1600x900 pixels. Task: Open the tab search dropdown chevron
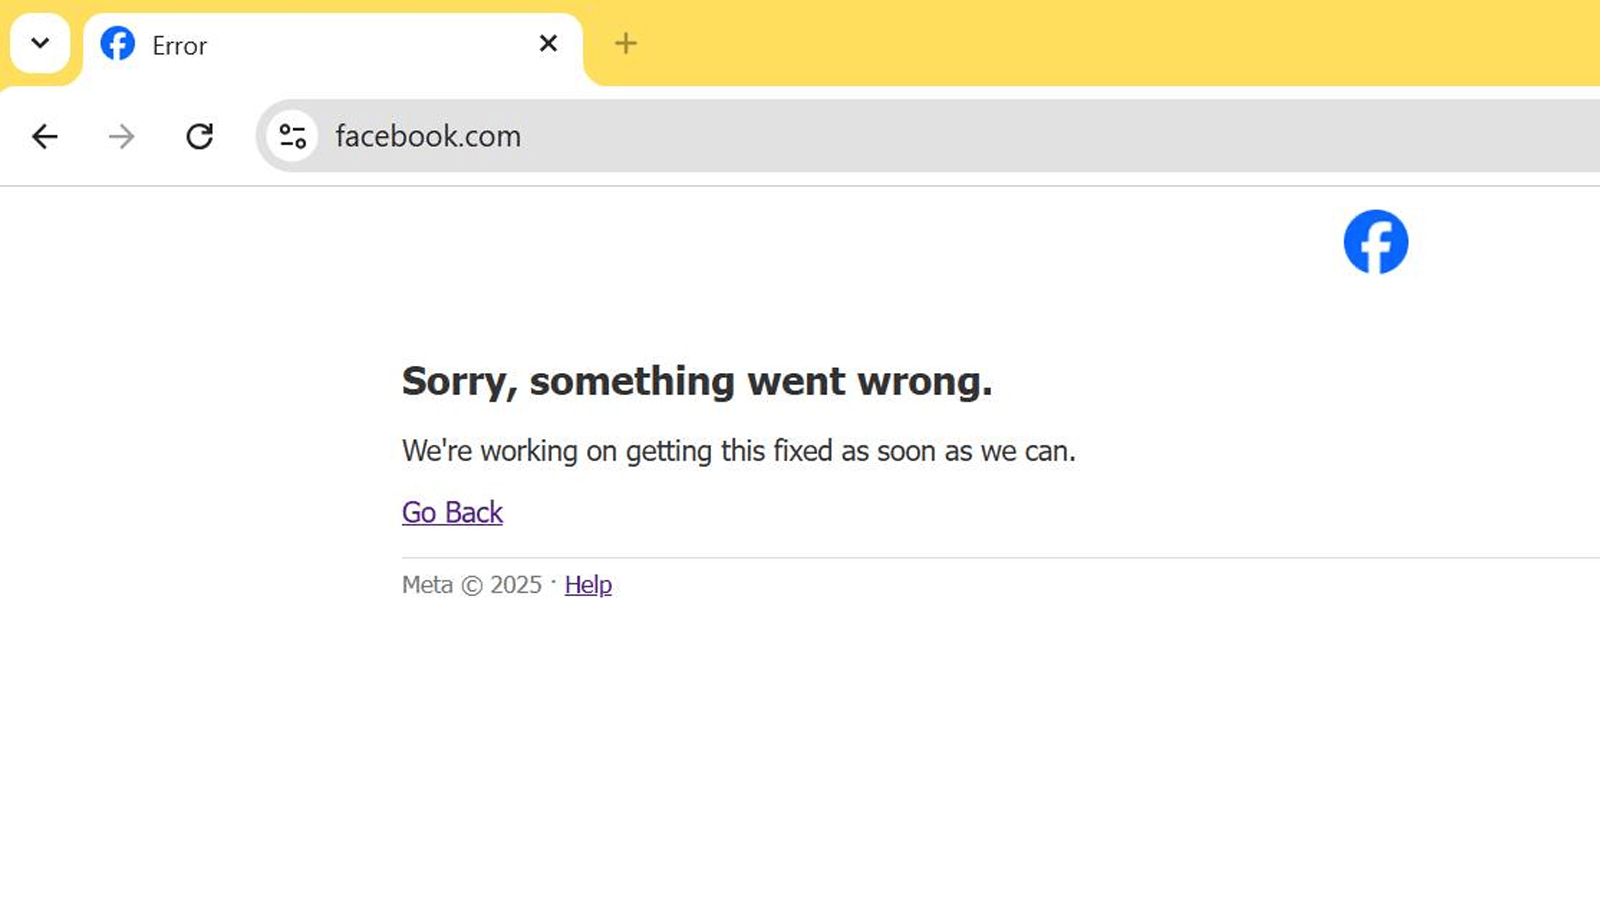point(40,43)
